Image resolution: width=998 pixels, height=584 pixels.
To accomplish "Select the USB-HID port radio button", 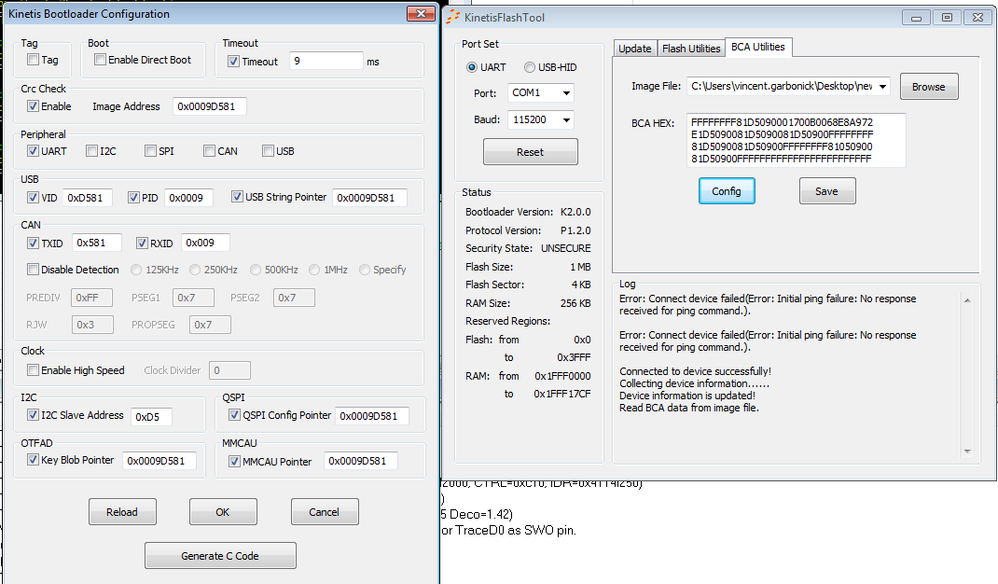I will pyautogui.click(x=530, y=67).
